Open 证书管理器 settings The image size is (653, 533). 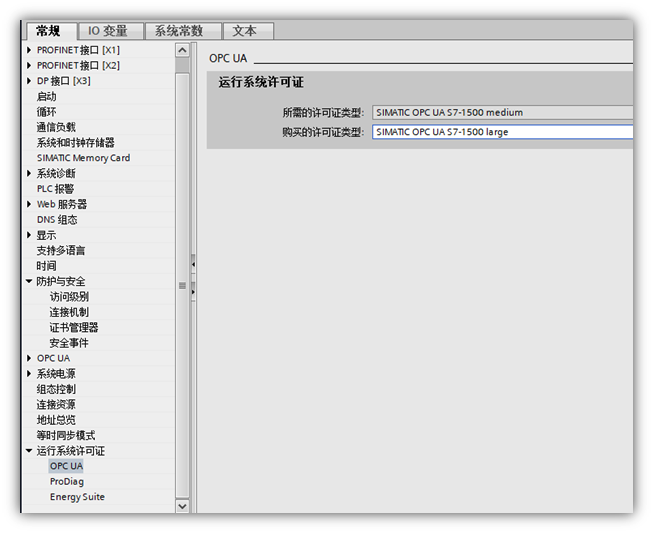[x=74, y=327]
